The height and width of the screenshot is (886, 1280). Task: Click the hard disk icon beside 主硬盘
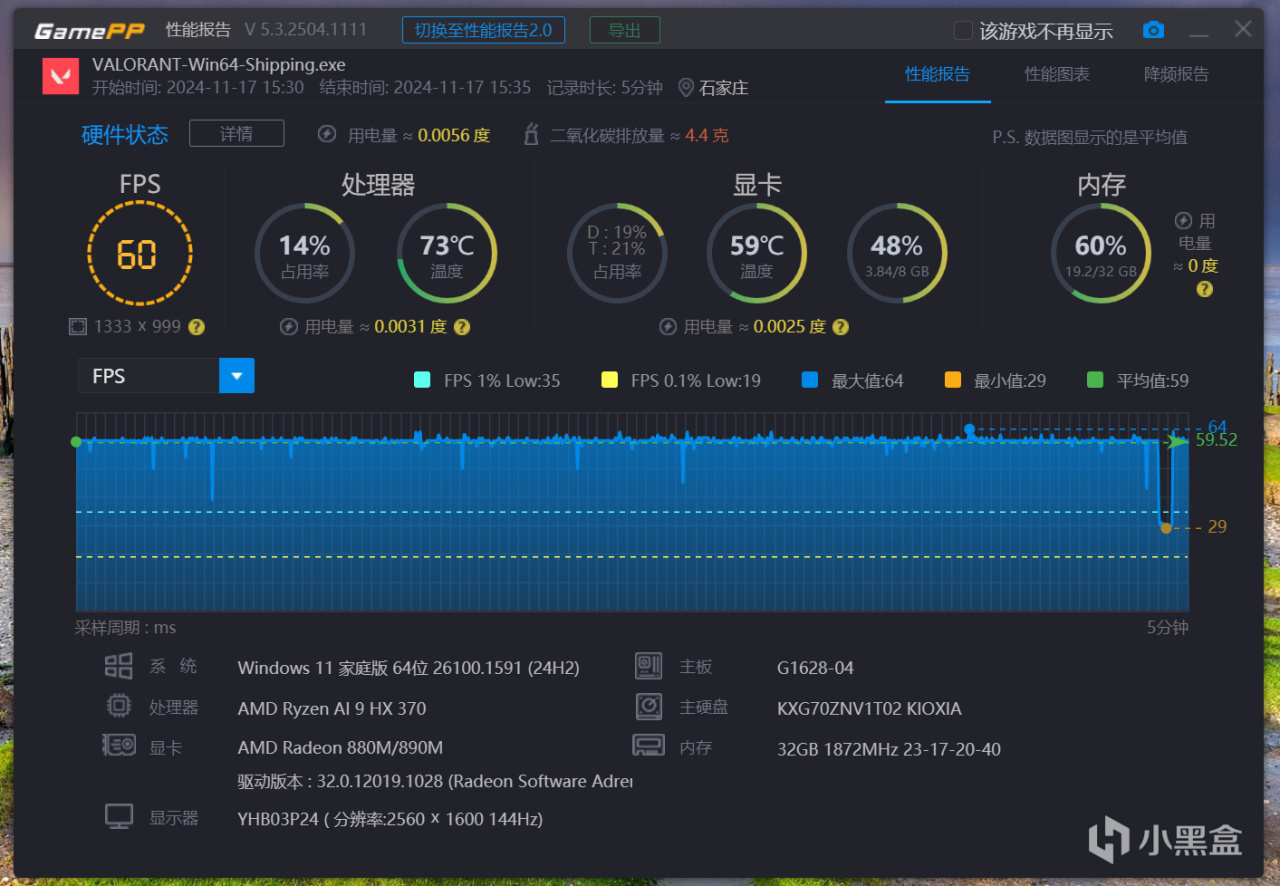click(x=648, y=706)
